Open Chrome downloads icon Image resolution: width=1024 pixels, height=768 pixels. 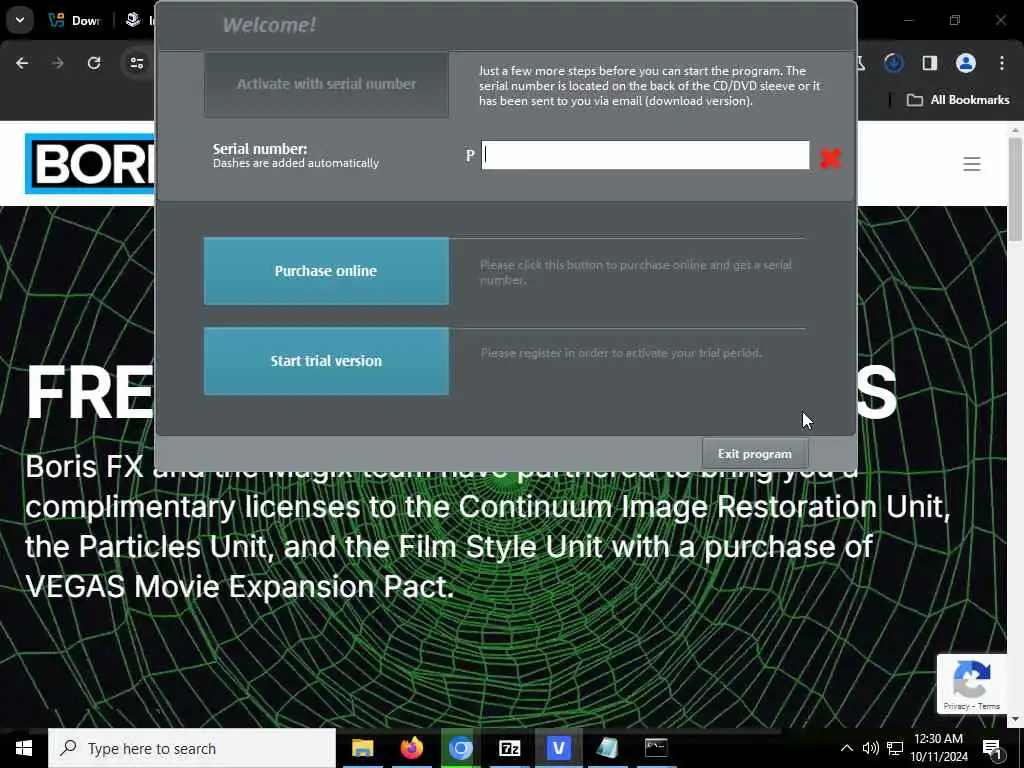click(x=893, y=63)
